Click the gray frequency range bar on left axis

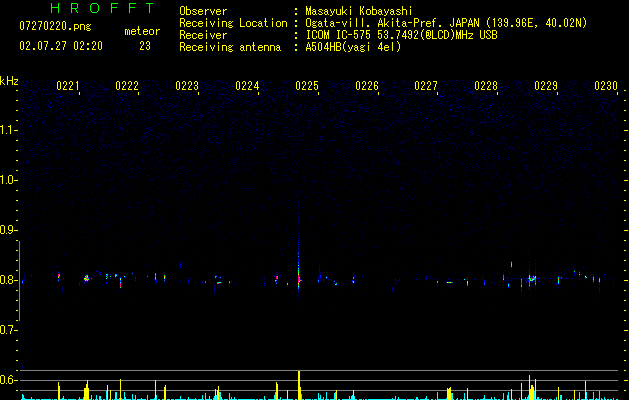coord(19,281)
